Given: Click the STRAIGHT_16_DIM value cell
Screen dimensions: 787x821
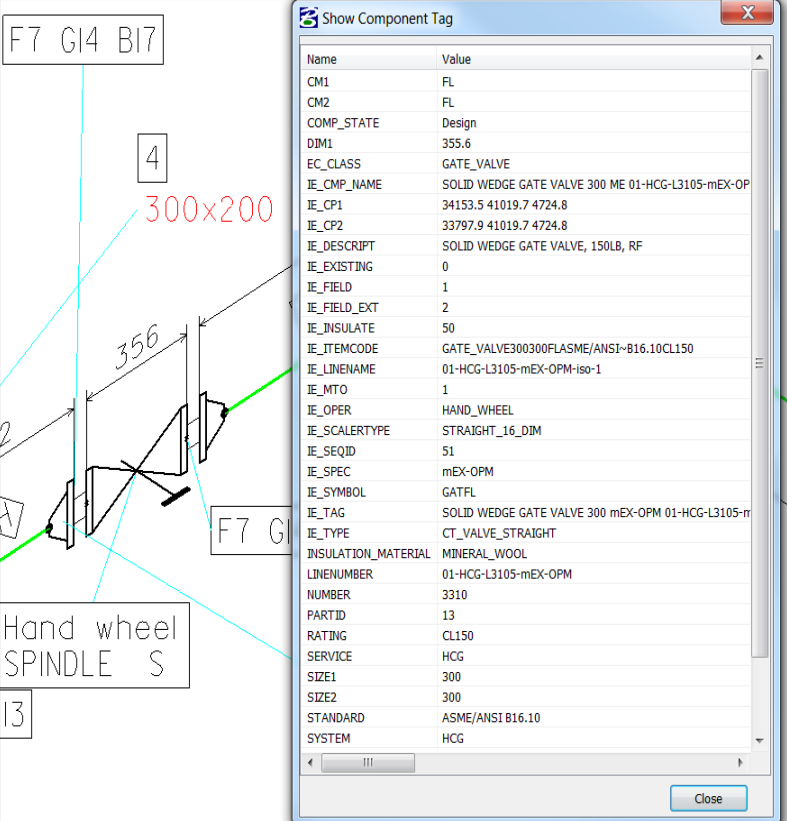Looking at the screenshot, I should [492, 430].
